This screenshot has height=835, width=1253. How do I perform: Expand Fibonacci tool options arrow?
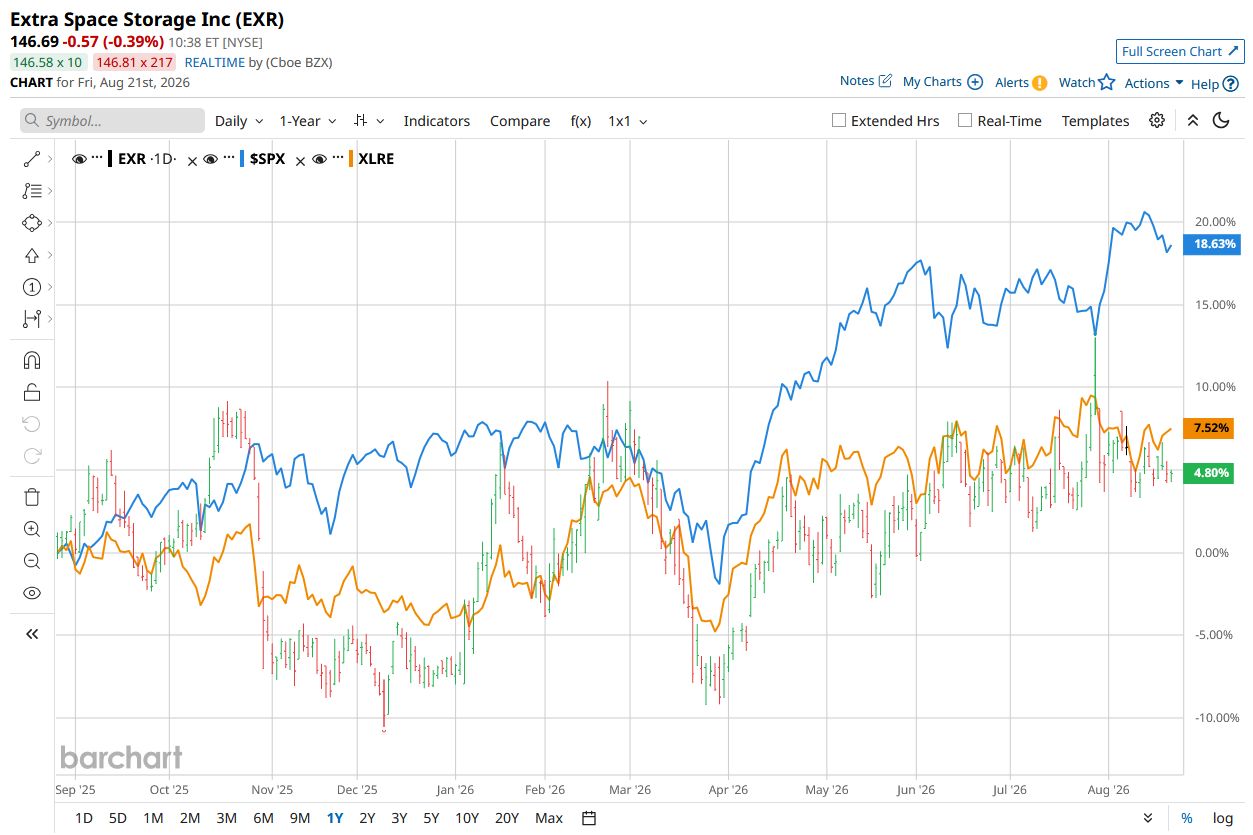click(x=50, y=190)
